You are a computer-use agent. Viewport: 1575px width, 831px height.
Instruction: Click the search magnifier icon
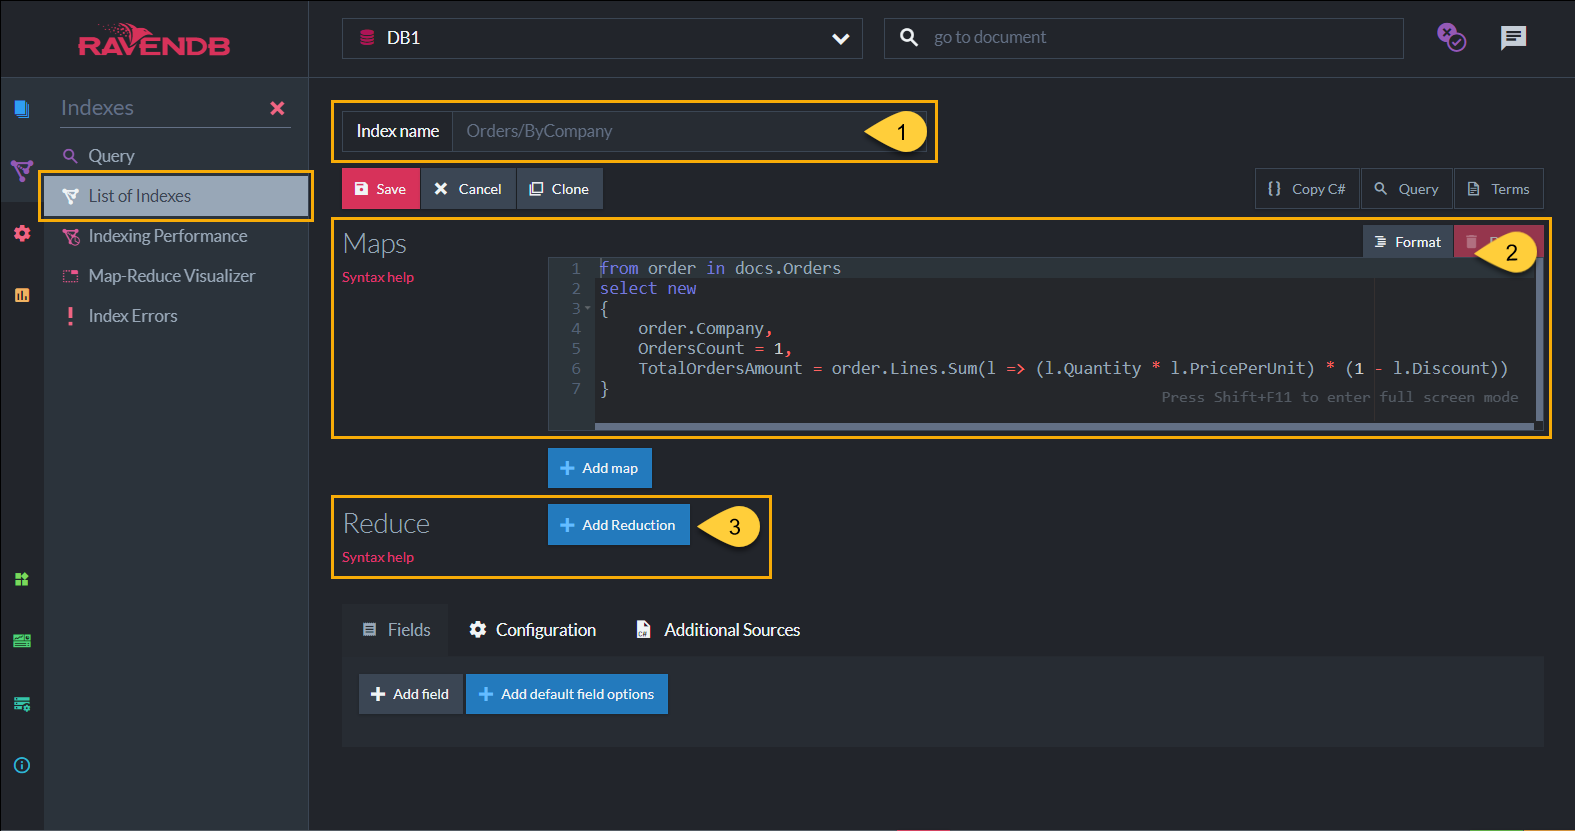point(908,37)
